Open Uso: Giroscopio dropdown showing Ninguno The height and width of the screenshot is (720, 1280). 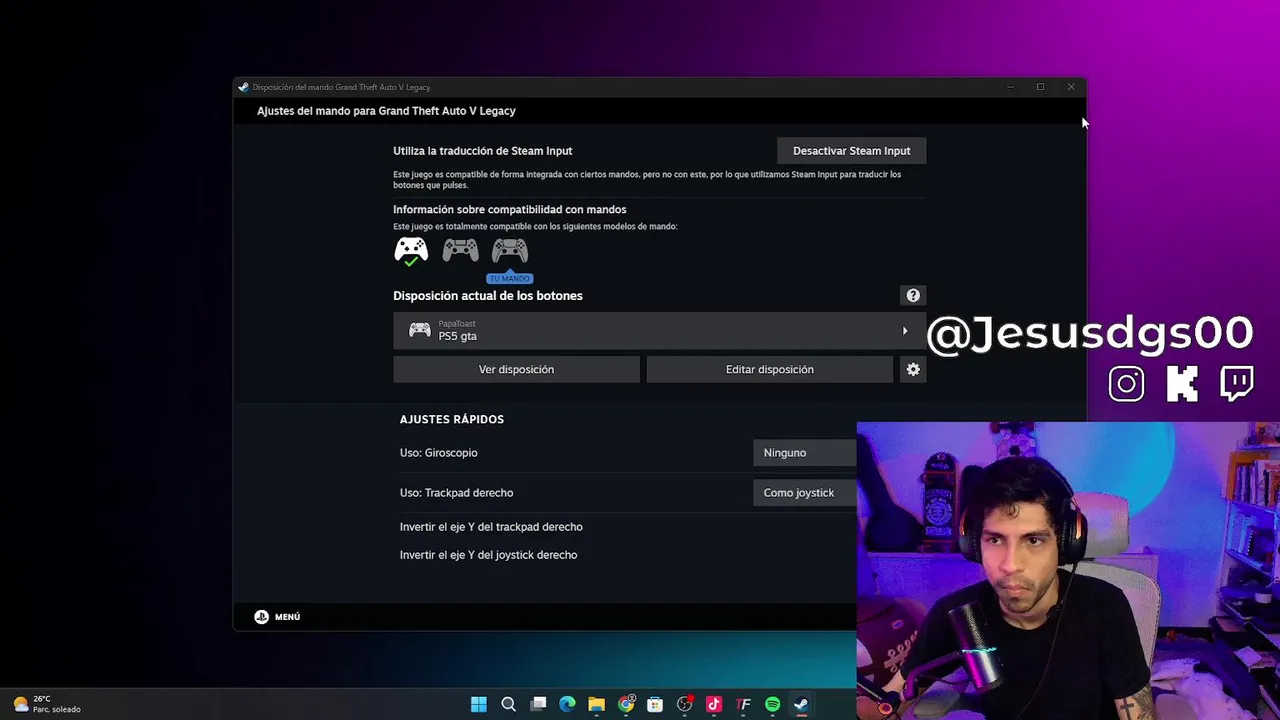click(x=805, y=453)
